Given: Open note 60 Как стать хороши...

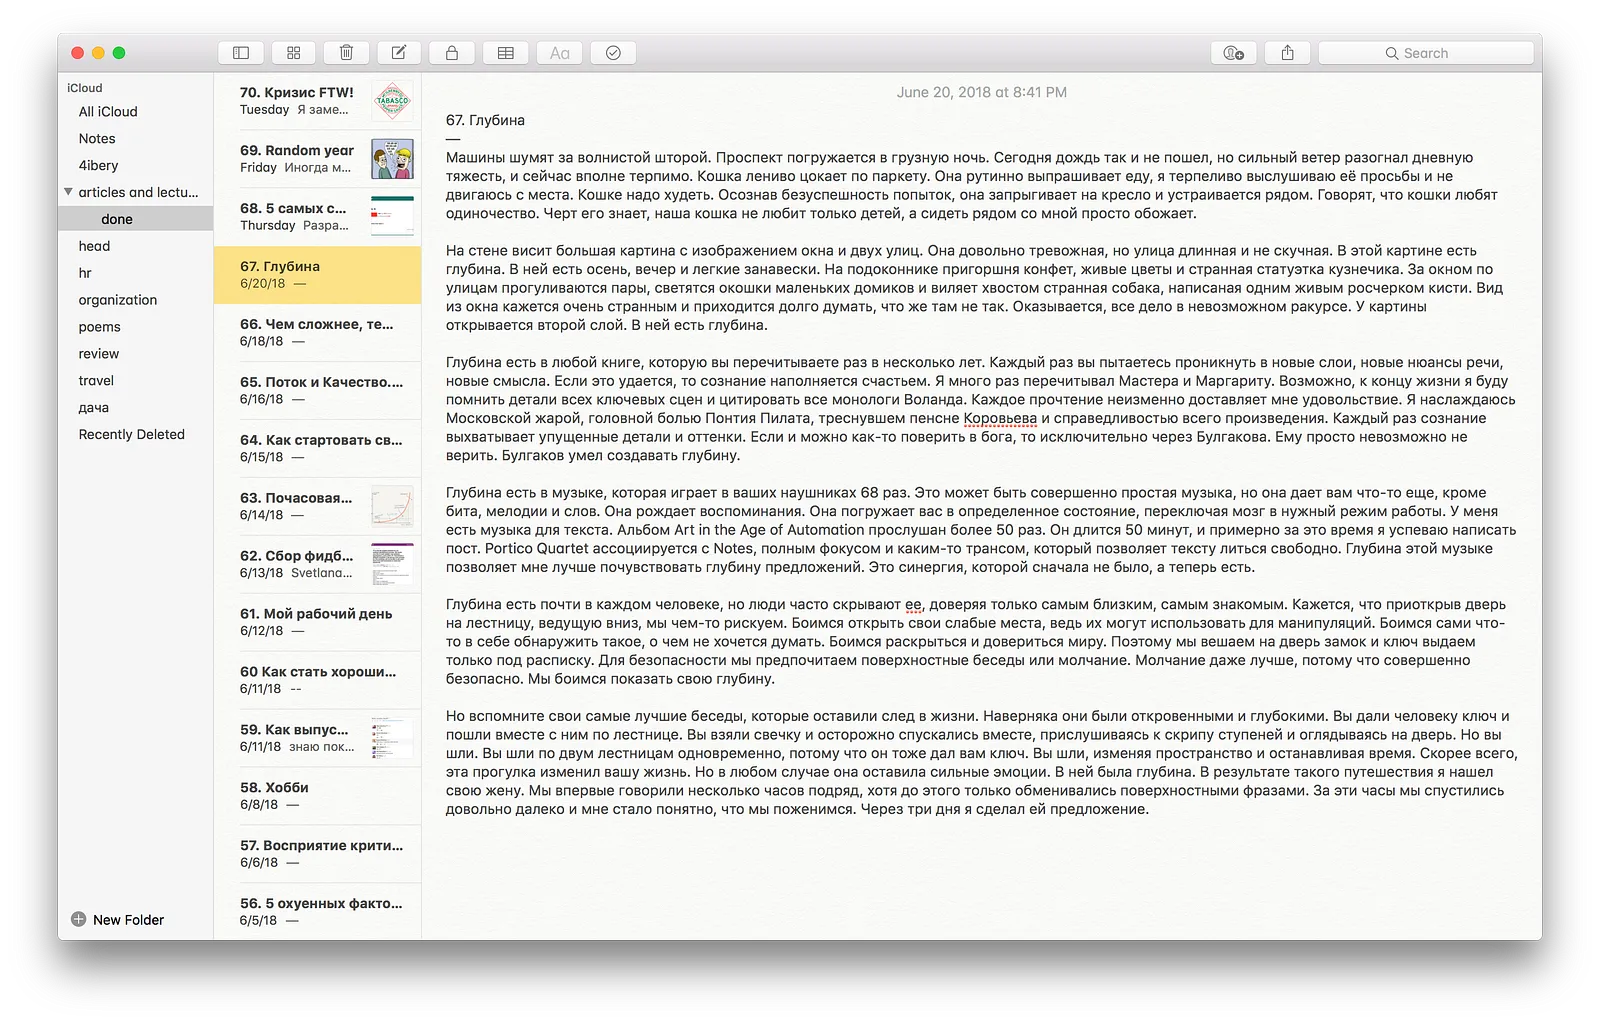Looking at the screenshot, I should [x=317, y=681].
